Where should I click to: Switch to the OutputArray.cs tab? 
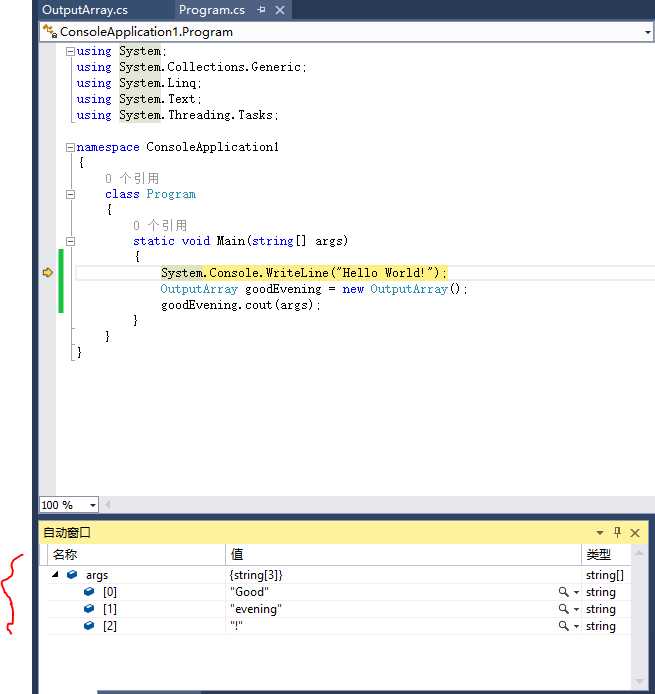[85, 10]
